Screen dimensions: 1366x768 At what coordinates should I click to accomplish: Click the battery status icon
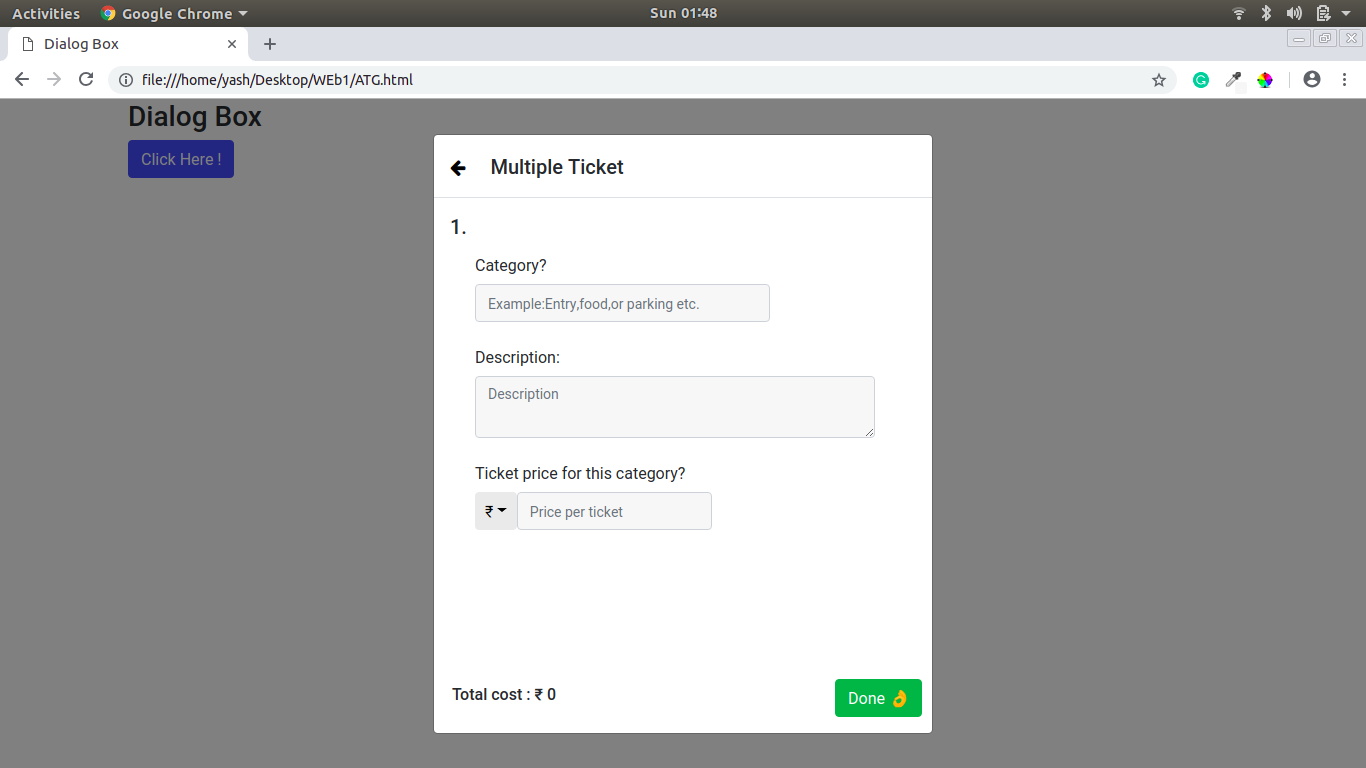[x=1323, y=13]
